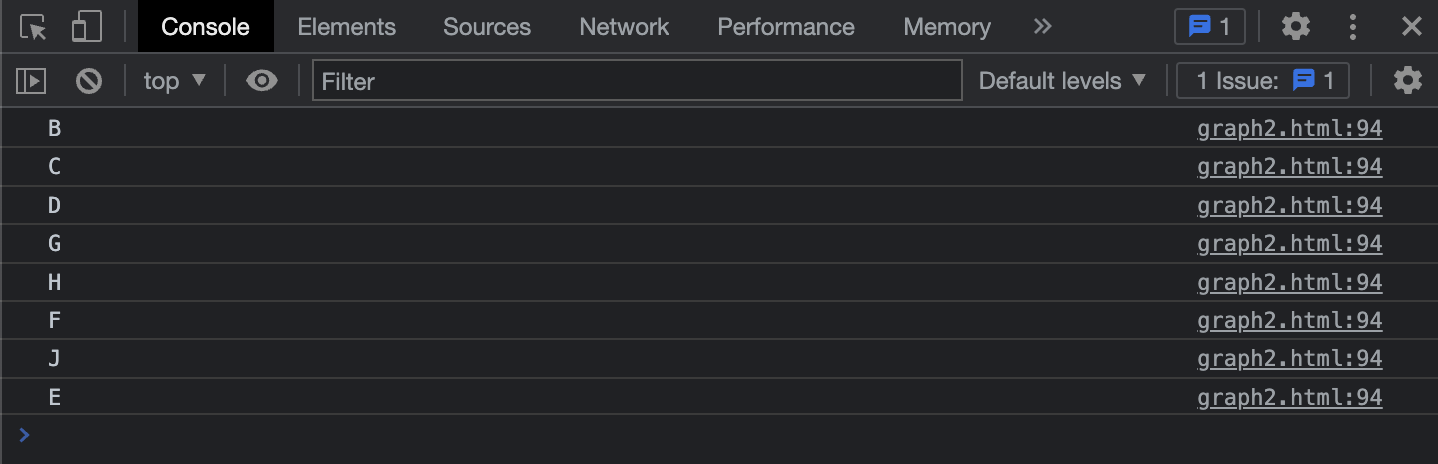Open the graph2.html:94 link beside log E

(1289, 397)
